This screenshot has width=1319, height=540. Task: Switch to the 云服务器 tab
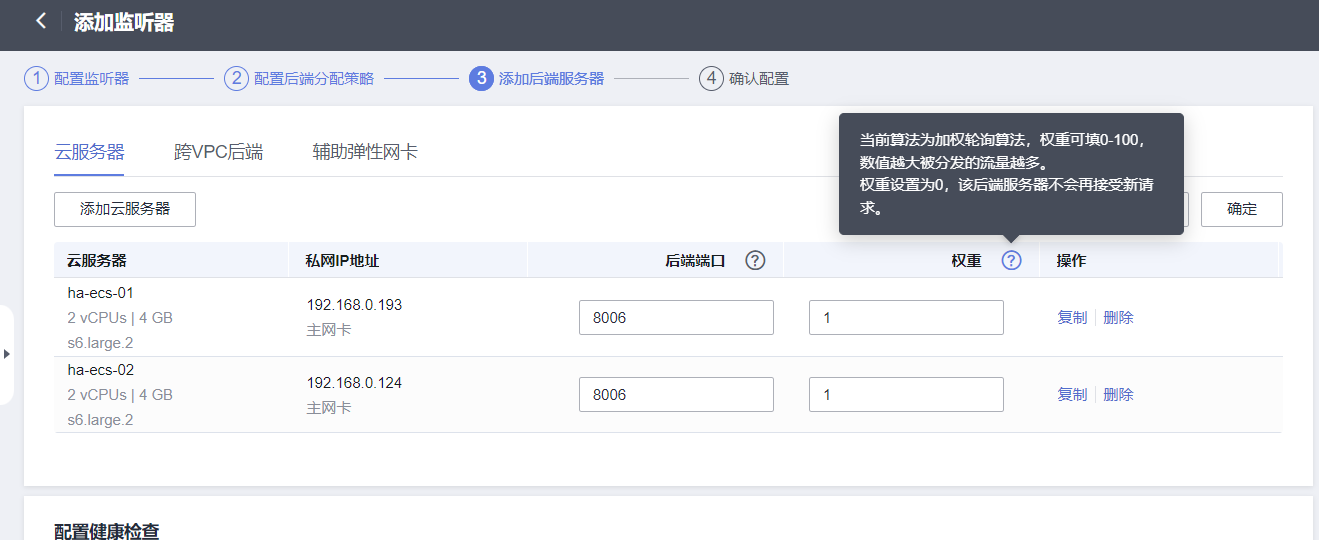click(x=89, y=152)
